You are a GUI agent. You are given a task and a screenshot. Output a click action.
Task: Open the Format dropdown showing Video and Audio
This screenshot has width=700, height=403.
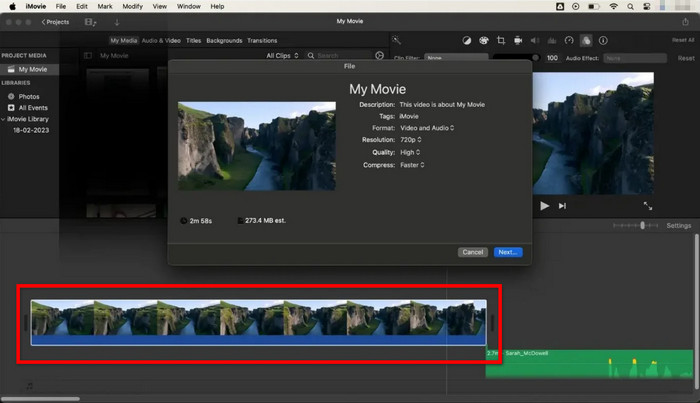point(427,127)
